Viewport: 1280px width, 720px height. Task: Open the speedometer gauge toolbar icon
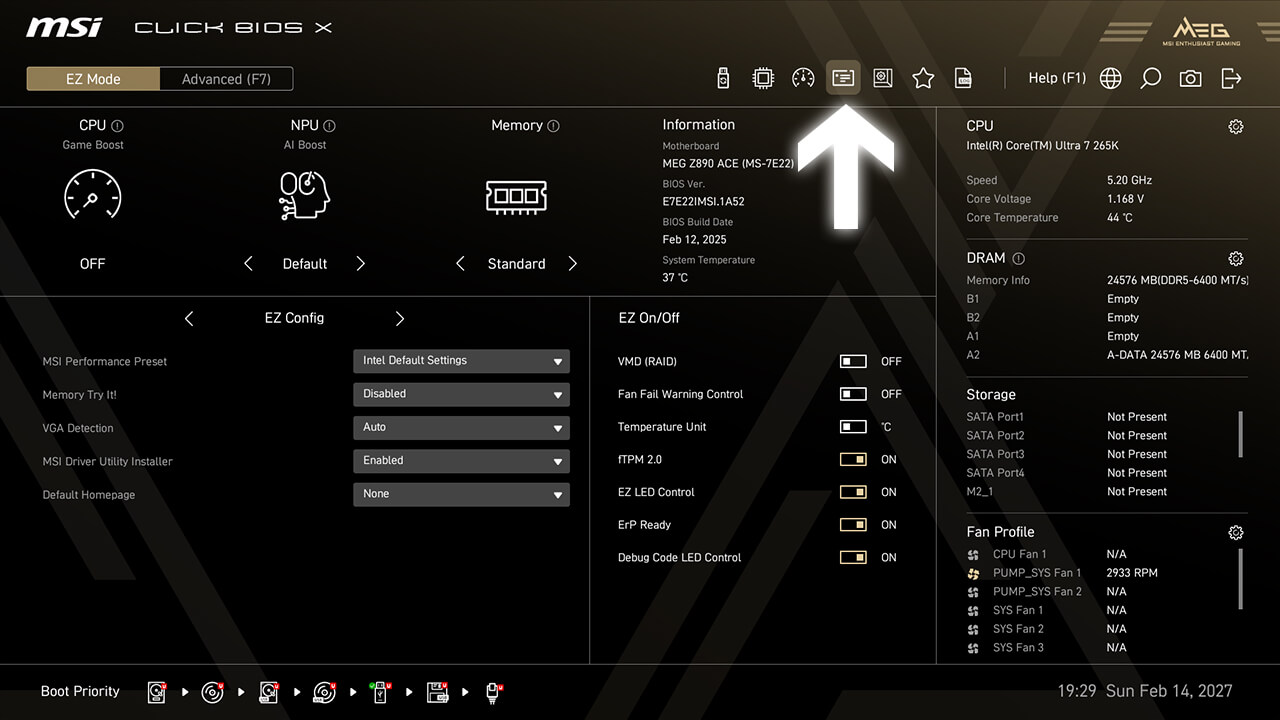click(803, 78)
